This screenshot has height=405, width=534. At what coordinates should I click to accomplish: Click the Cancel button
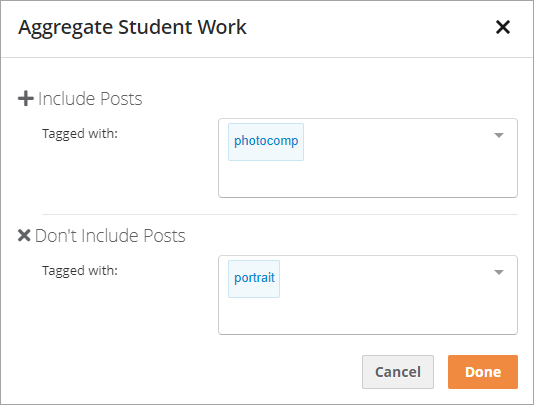(398, 372)
